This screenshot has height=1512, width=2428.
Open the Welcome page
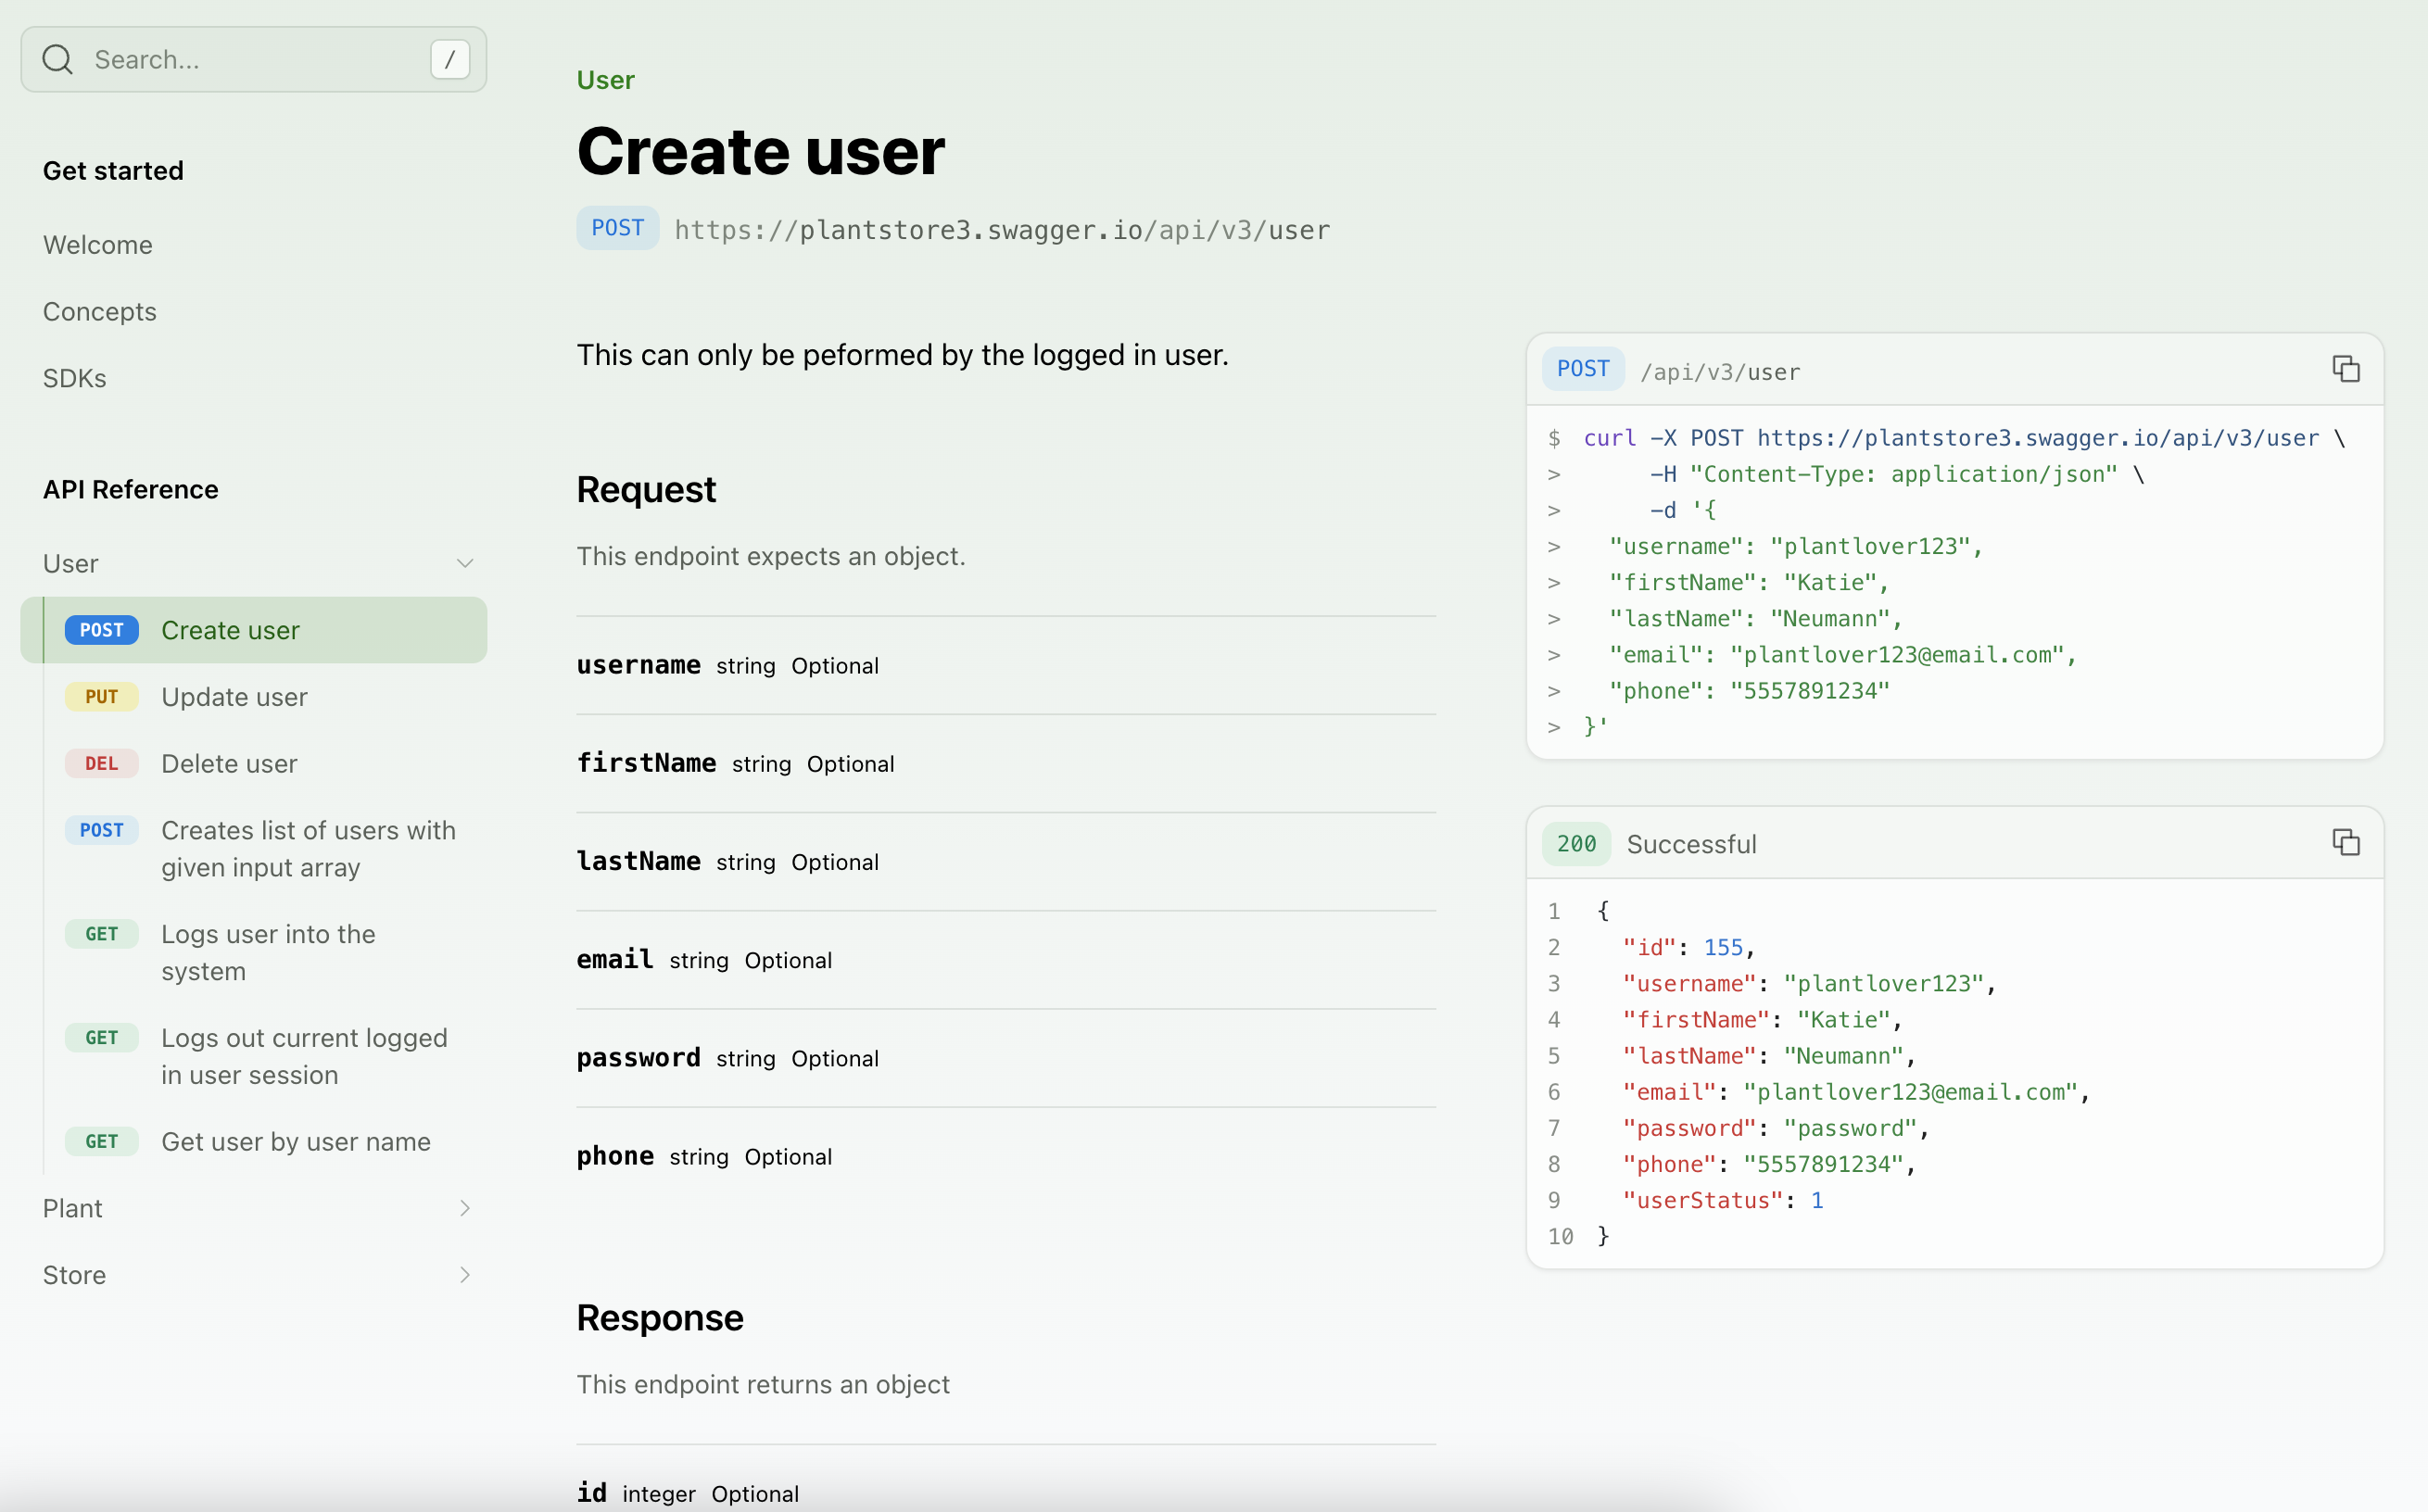pyautogui.click(x=97, y=244)
